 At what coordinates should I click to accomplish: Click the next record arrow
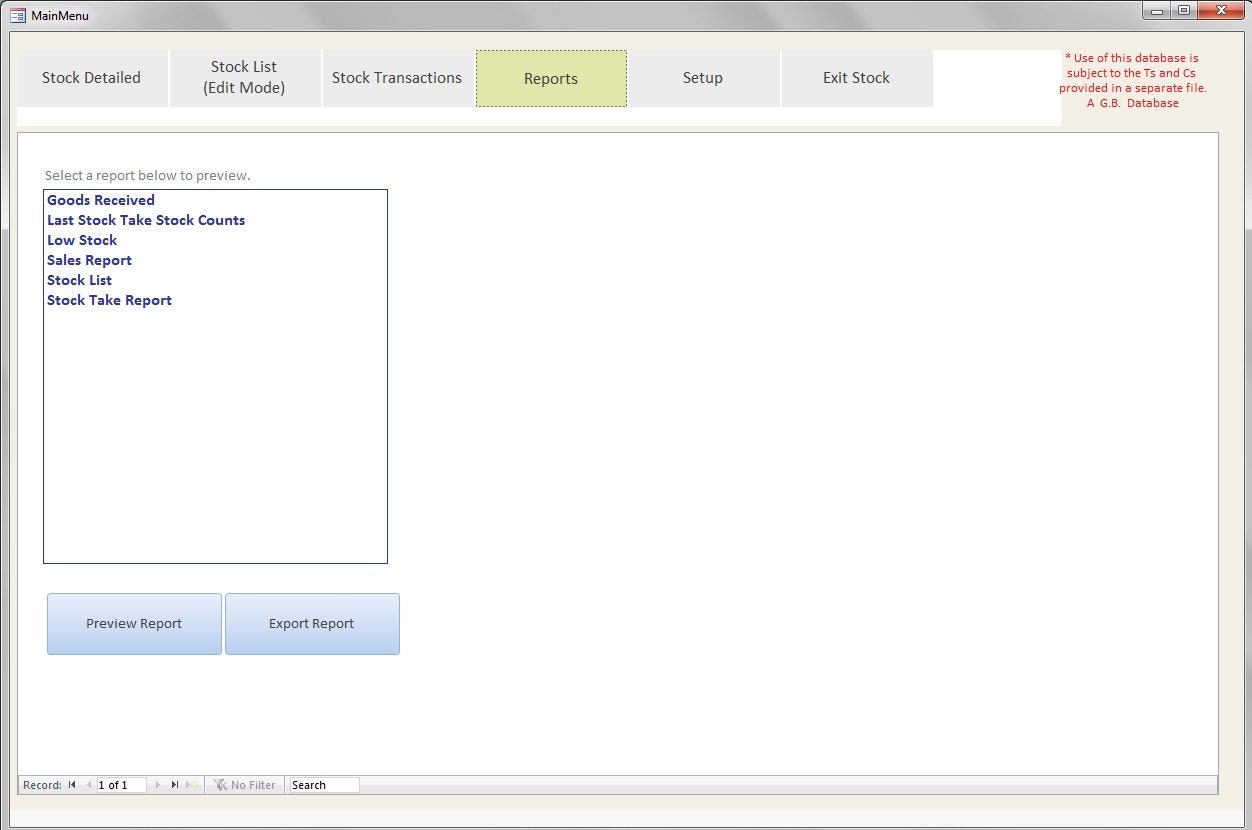coord(157,784)
